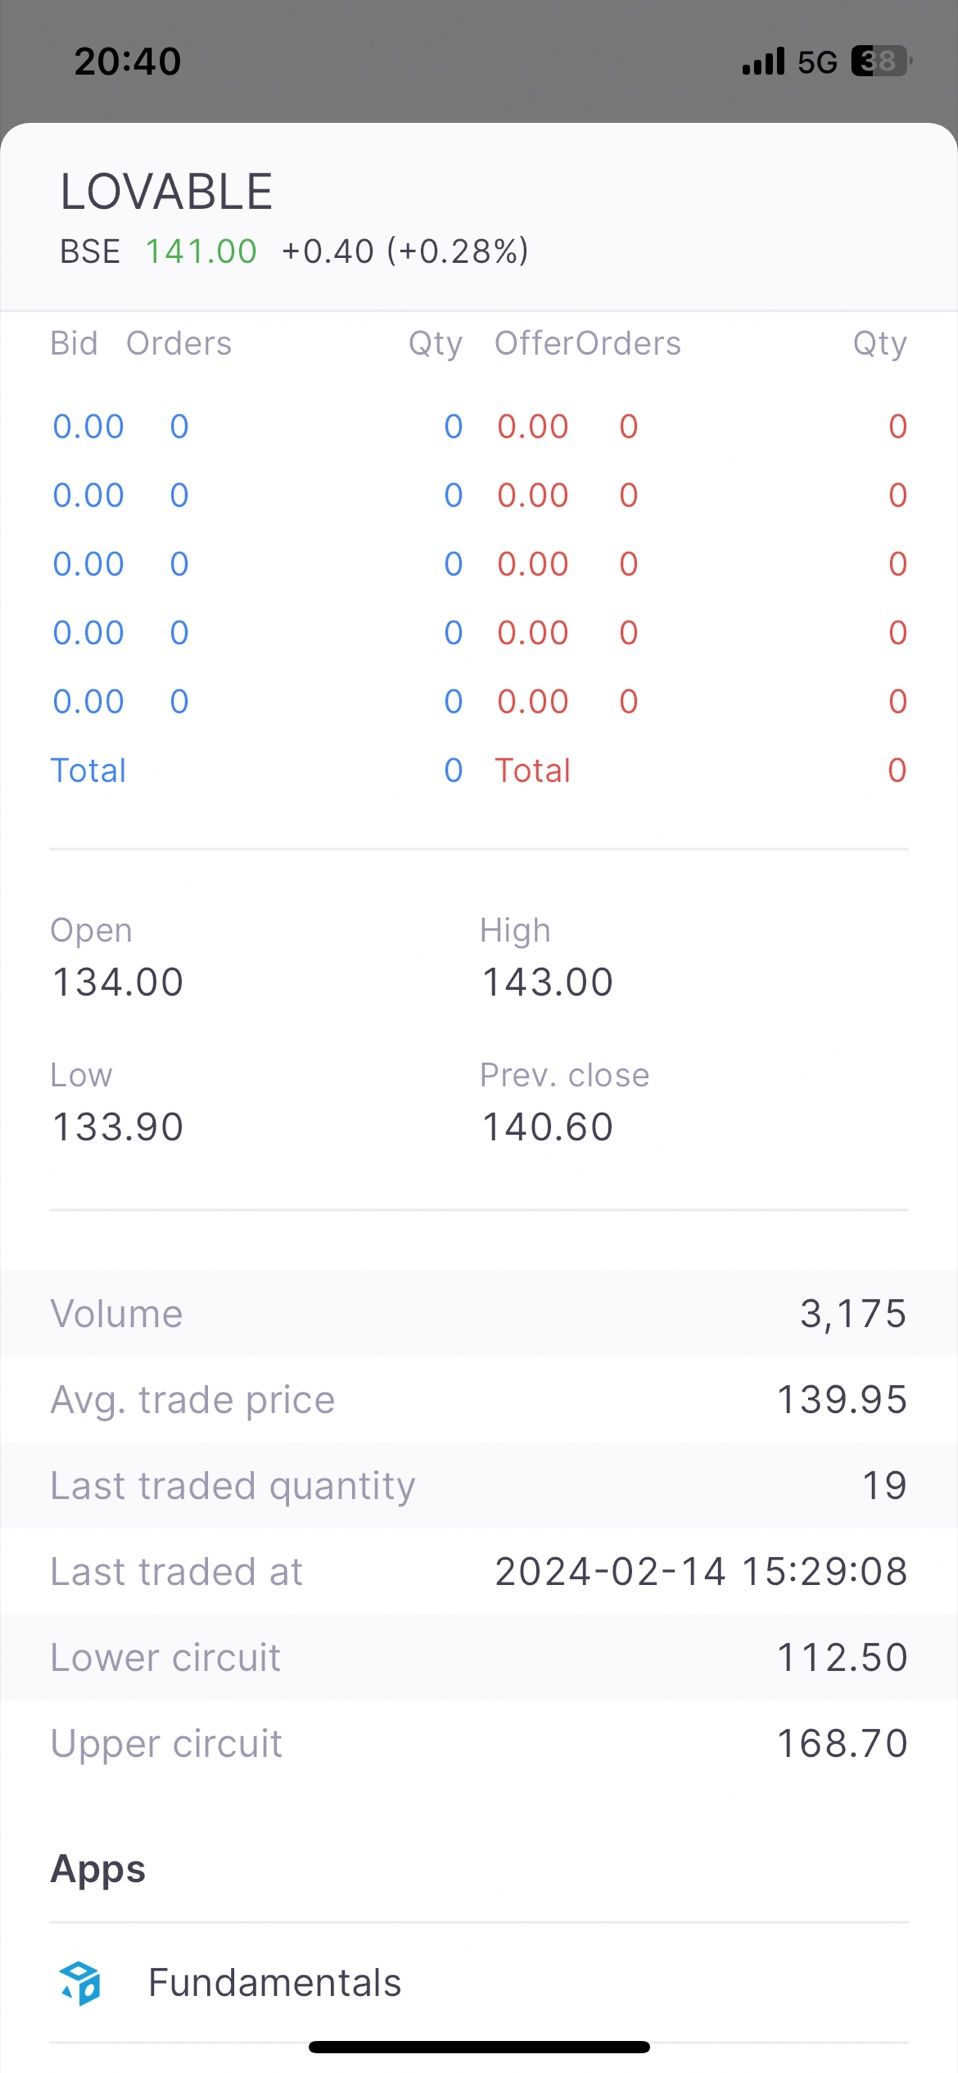The image size is (958, 2073).
Task: Select the Avg. trade price row
Action: [x=479, y=1400]
